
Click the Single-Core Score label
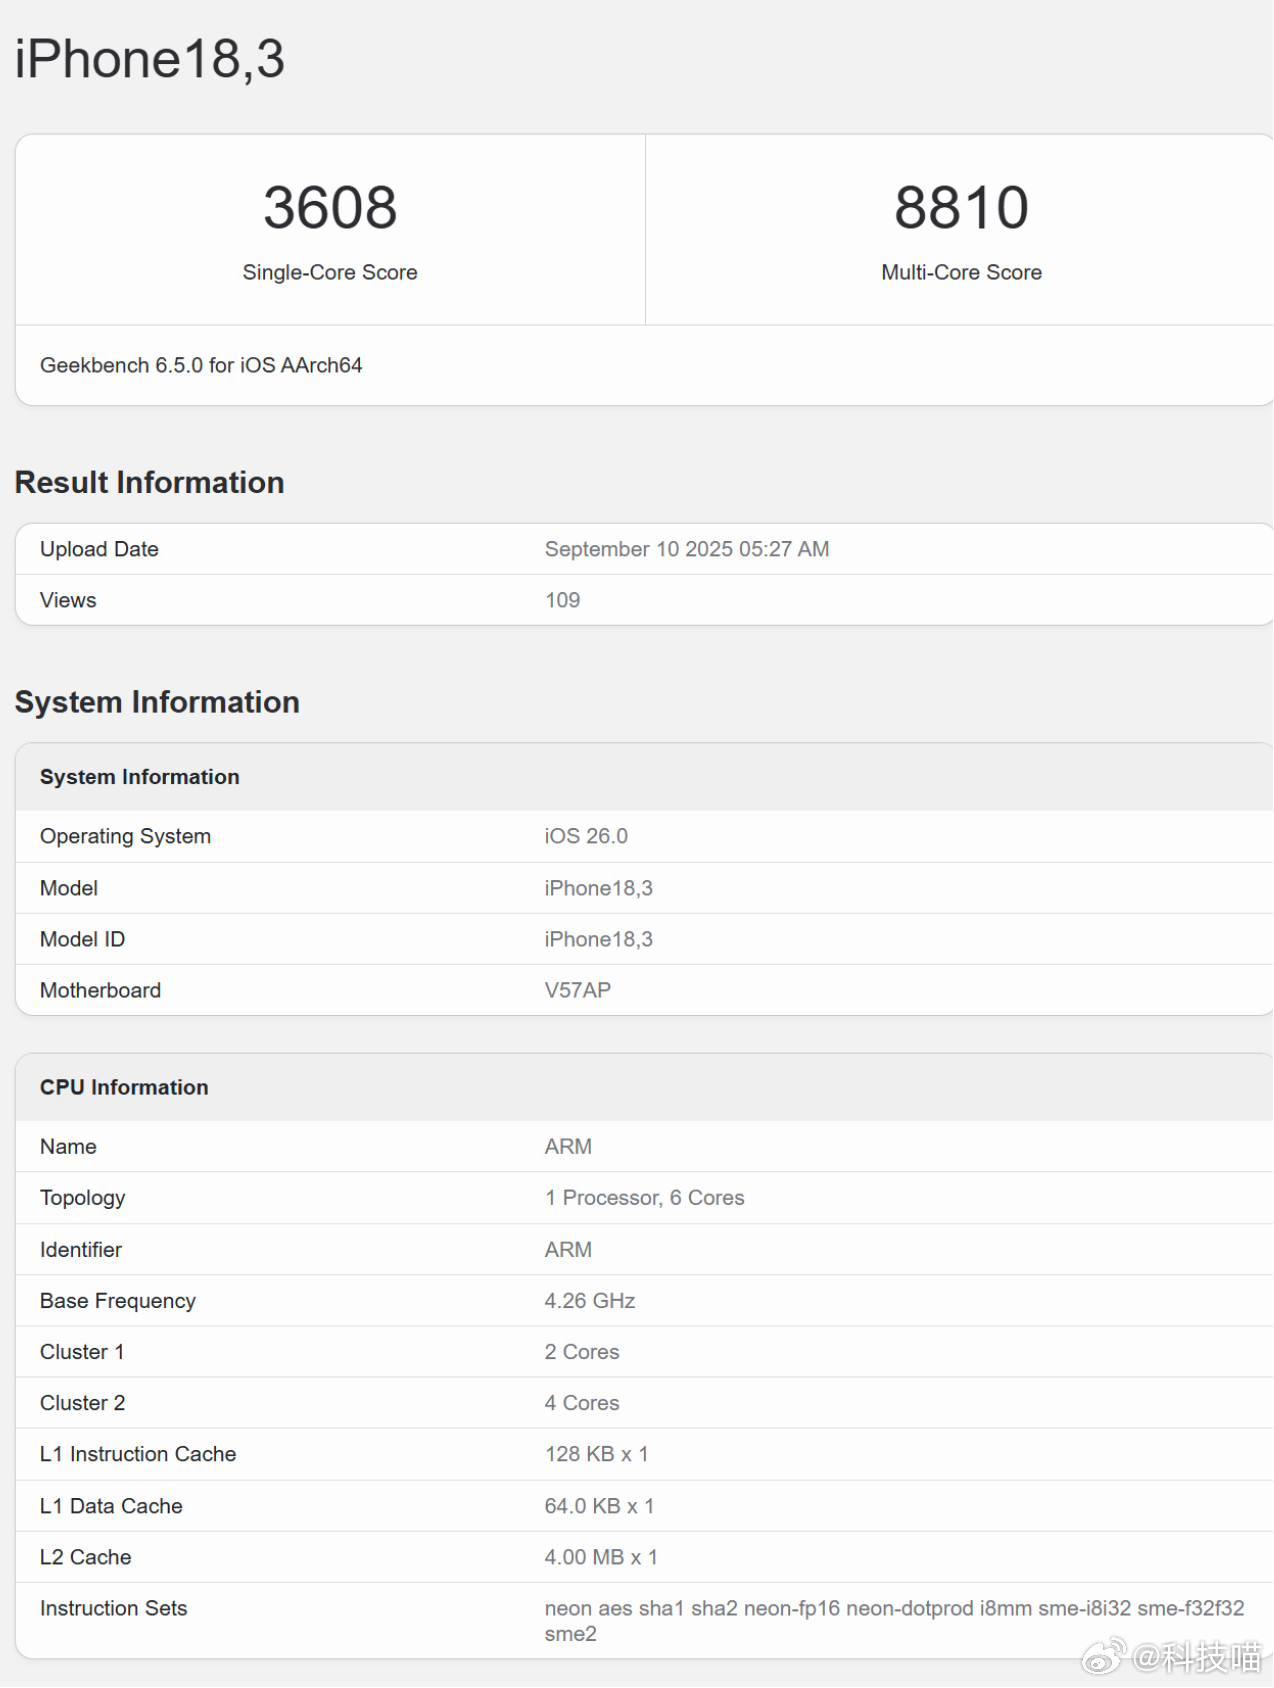(330, 272)
